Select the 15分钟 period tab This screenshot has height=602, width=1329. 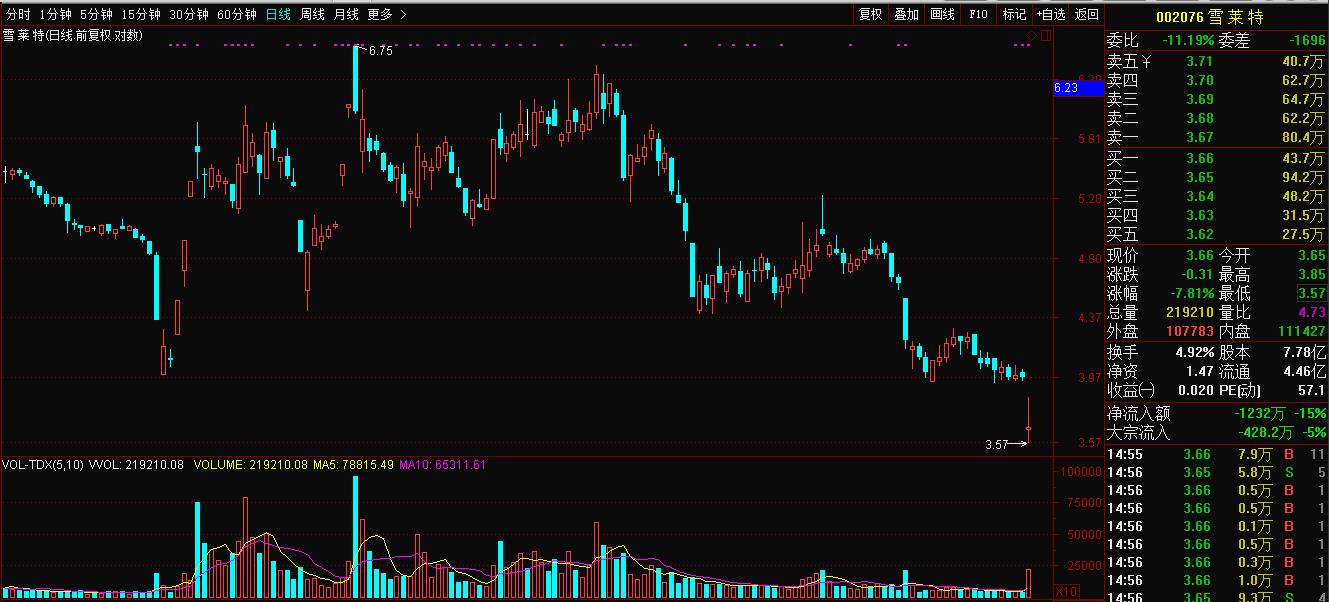coord(141,14)
